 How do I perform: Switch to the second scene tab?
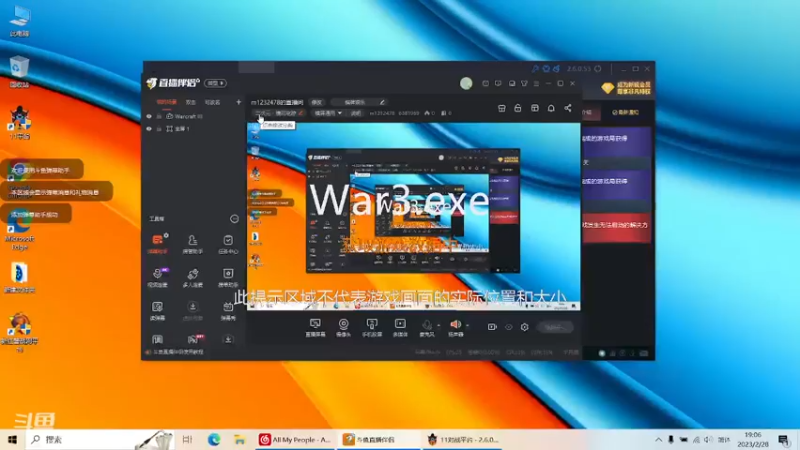tap(191, 102)
